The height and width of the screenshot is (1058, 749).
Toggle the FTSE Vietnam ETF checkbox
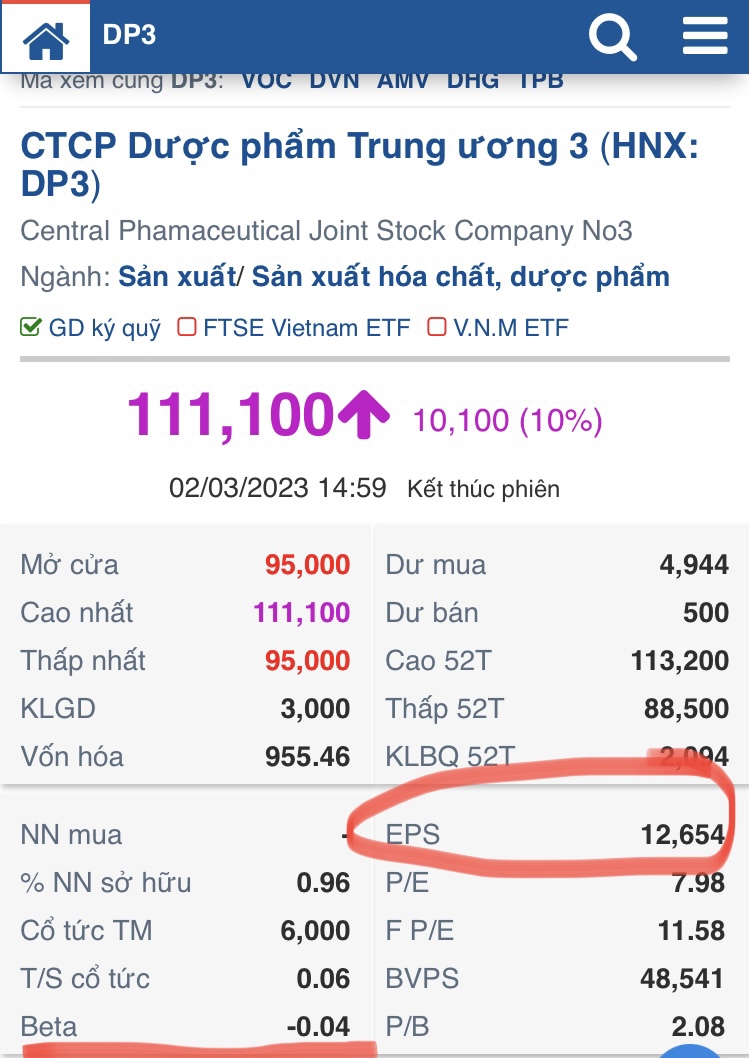[x=186, y=327]
